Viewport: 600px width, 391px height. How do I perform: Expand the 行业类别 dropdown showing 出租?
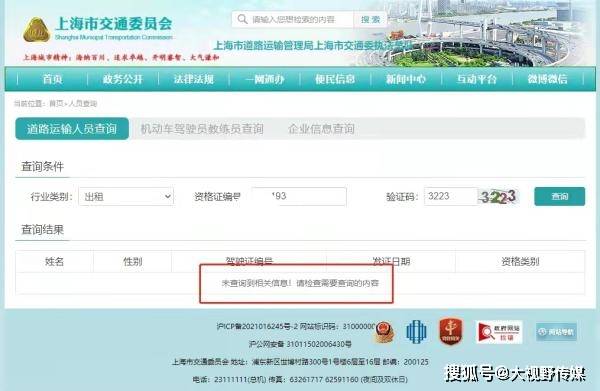pos(126,197)
